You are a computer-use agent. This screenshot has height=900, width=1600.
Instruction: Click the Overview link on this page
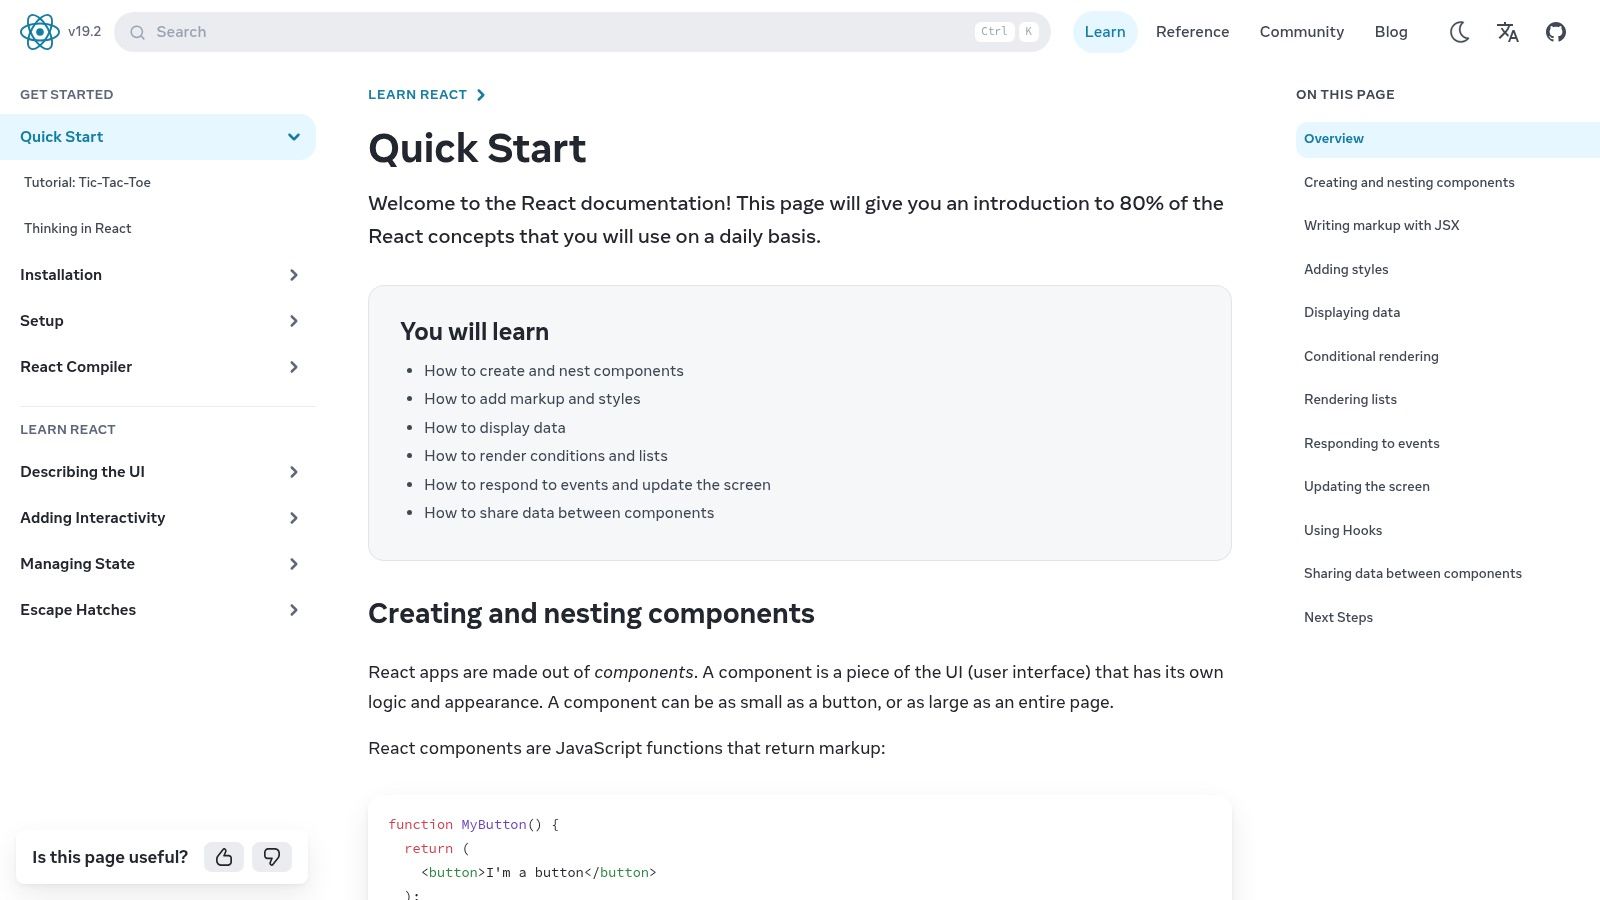click(x=1333, y=139)
